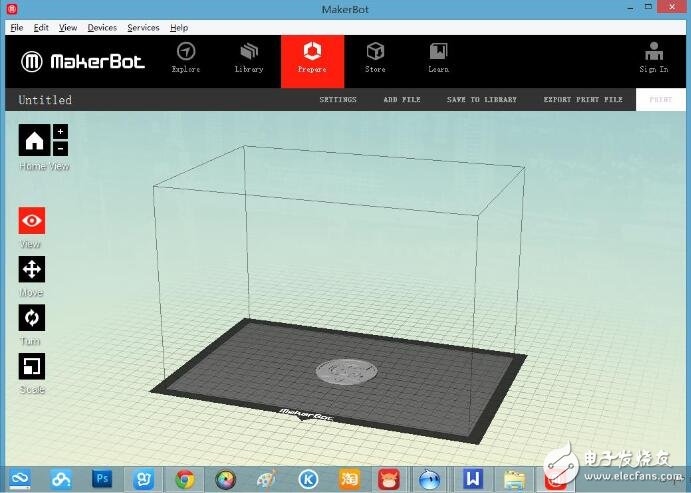Select the View eye tool
This screenshot has height=493, width=691.
pos(32,221)
